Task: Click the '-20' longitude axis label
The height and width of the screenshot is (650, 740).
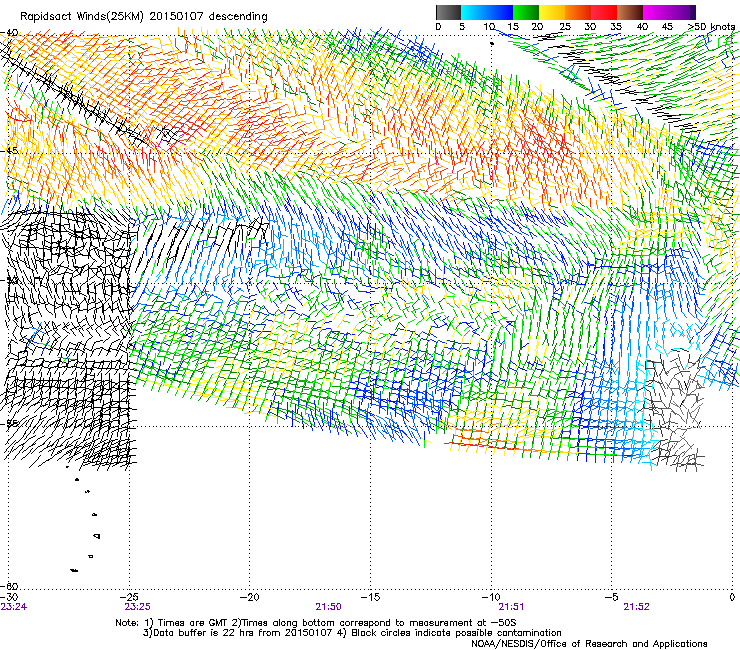Action: pos(250,597)
